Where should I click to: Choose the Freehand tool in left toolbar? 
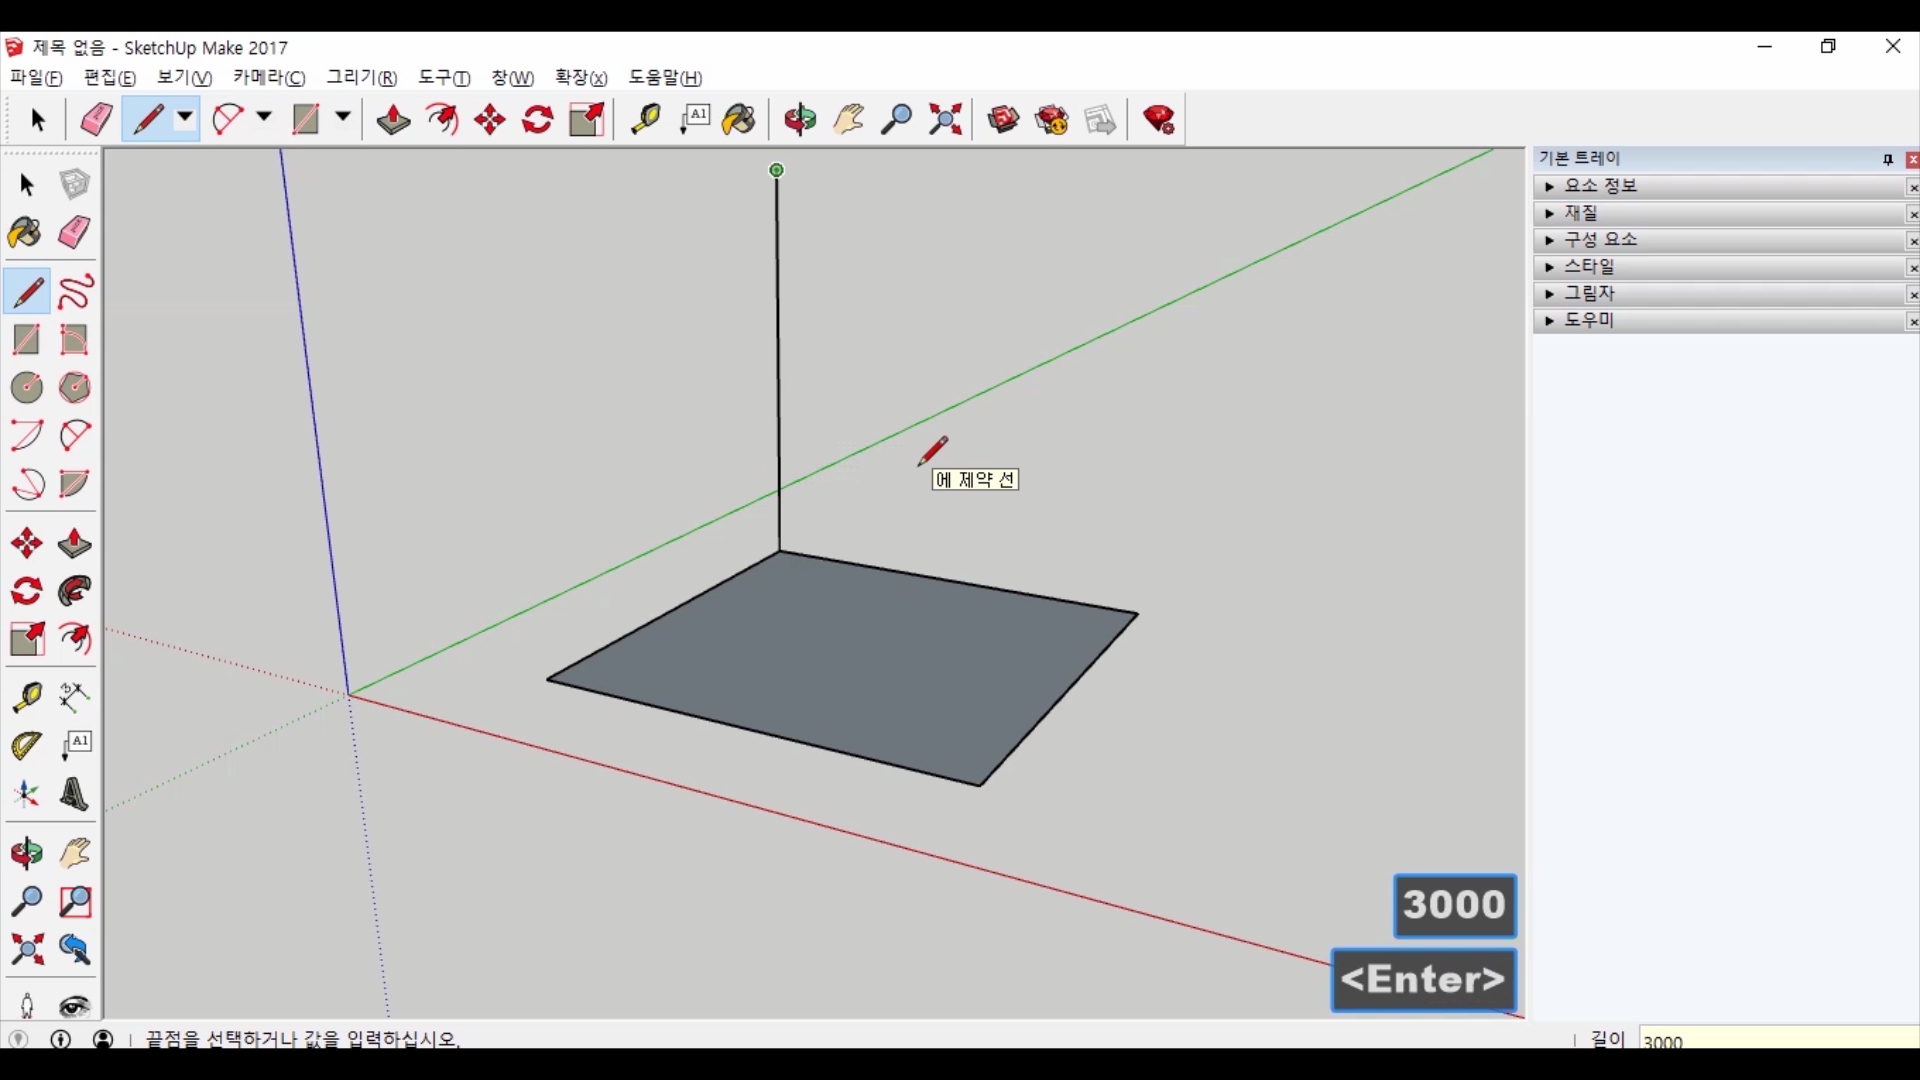point(75,292)
